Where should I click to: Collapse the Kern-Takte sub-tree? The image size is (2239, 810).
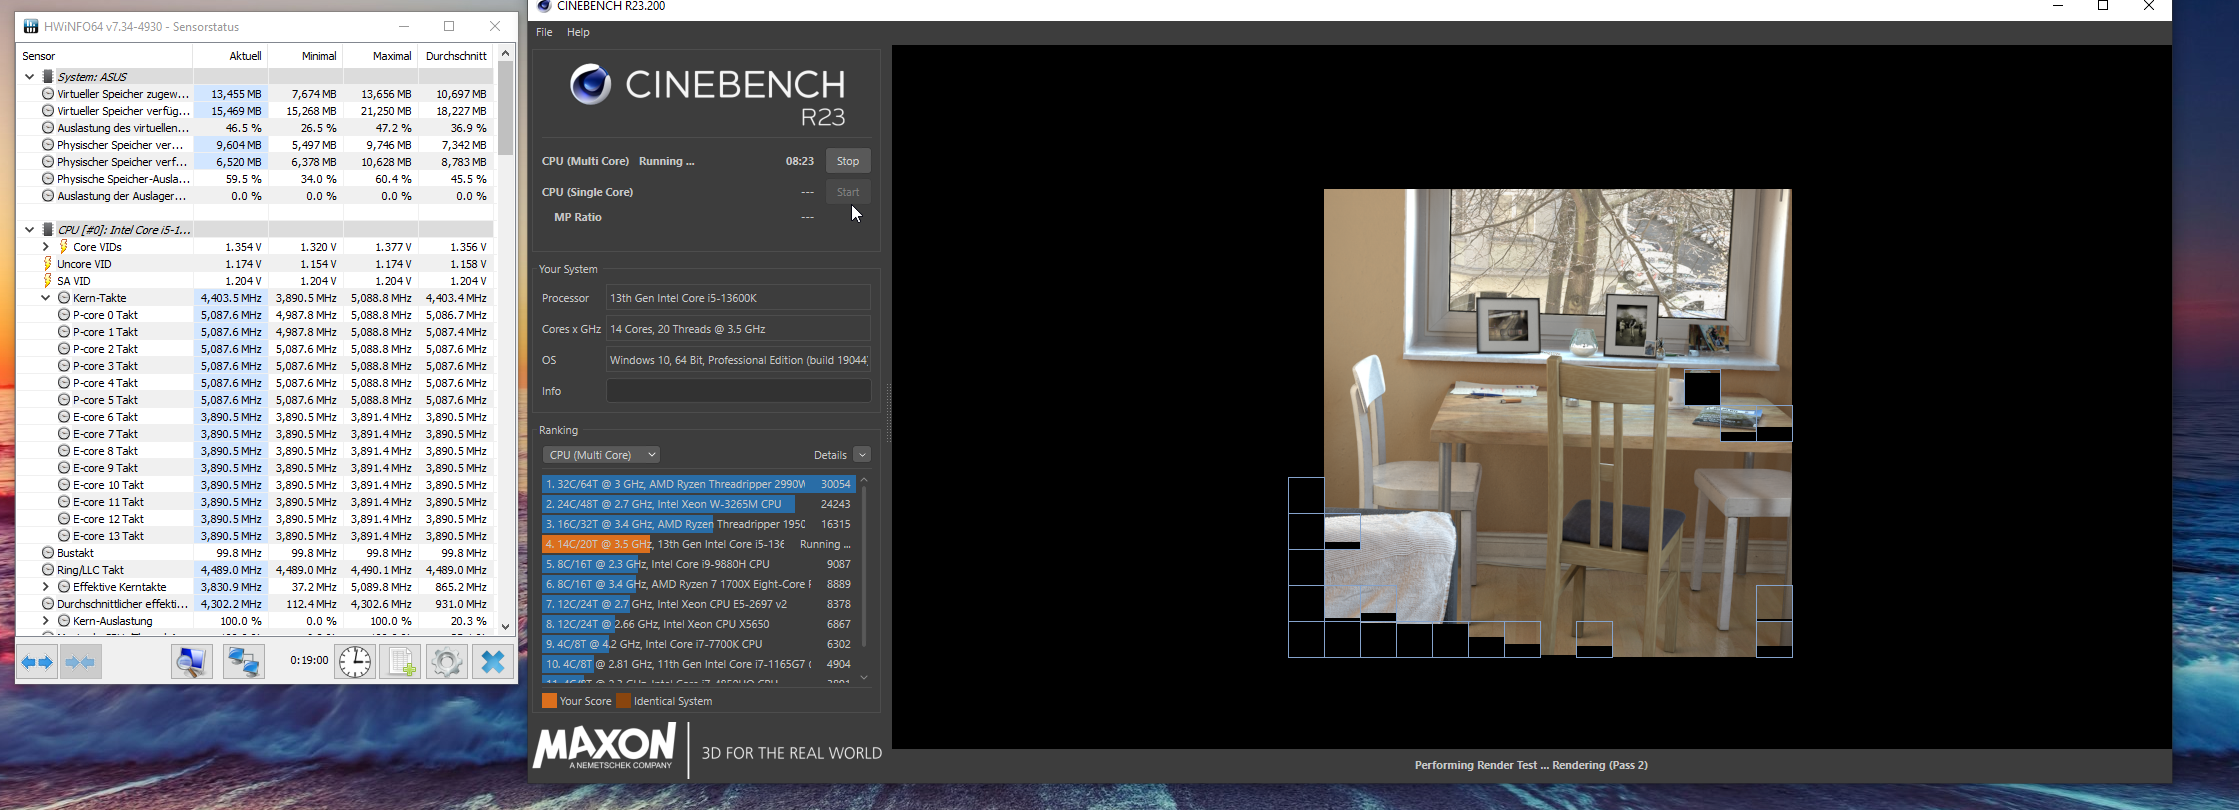[x=45, y=298]
